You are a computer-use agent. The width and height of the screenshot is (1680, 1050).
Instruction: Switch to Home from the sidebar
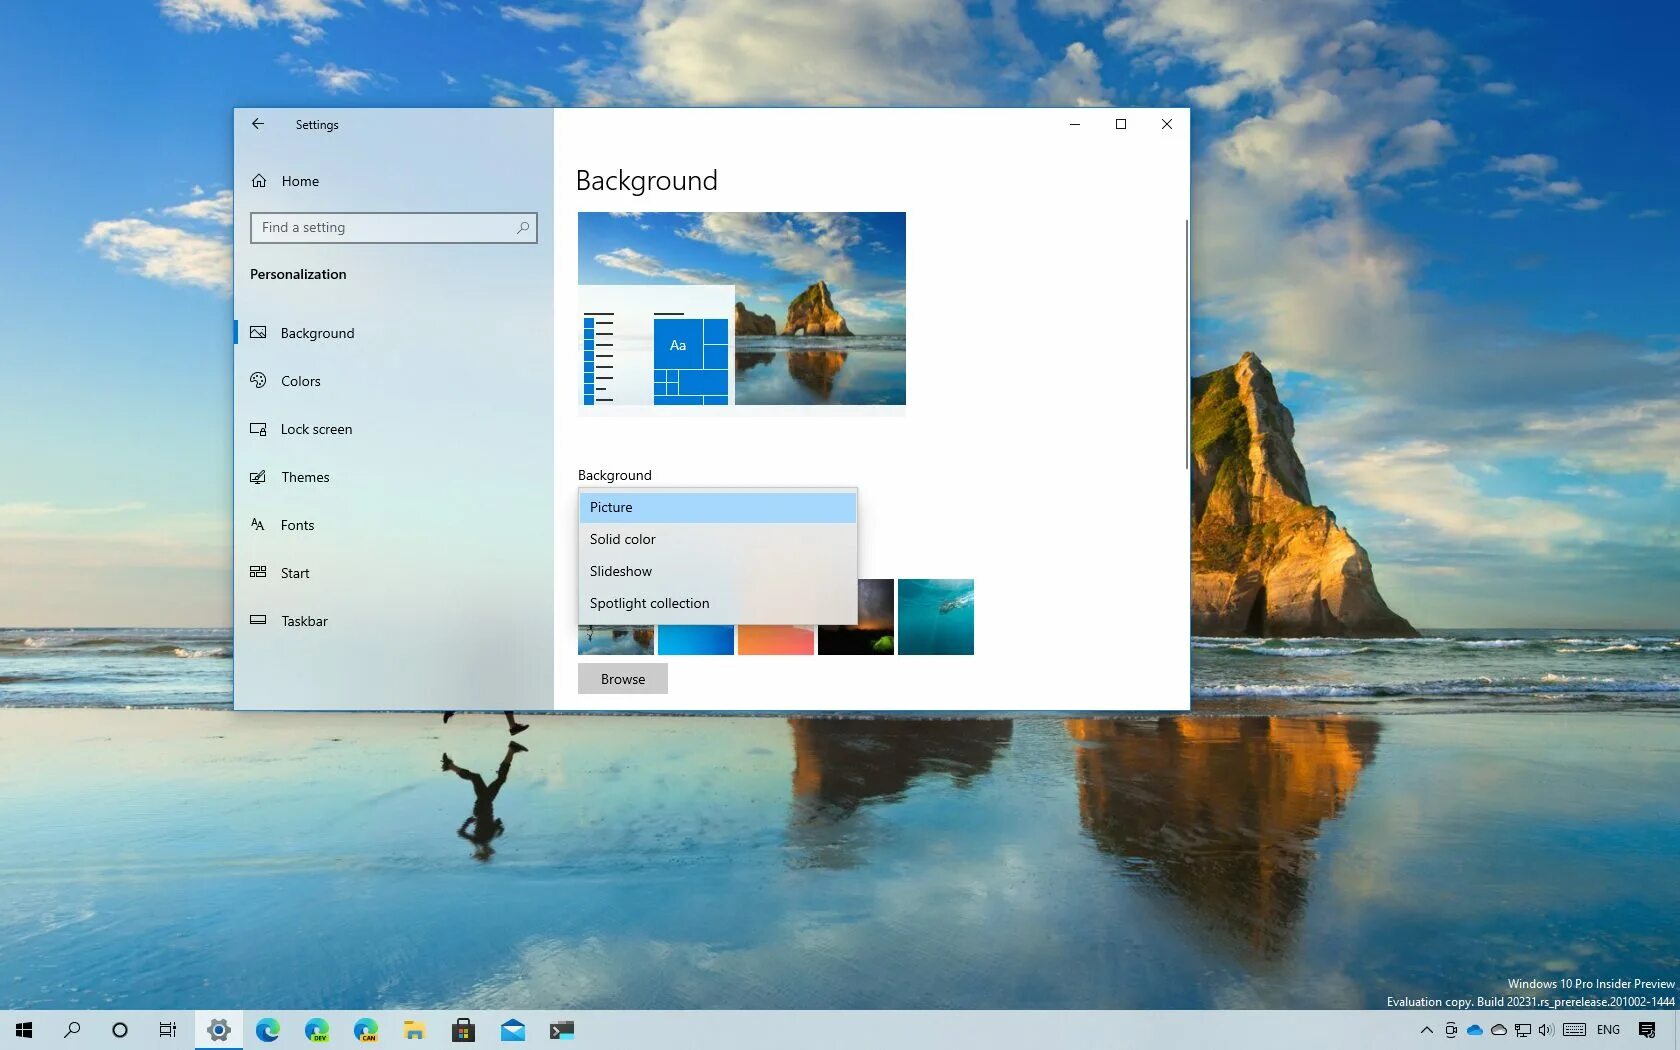point(300,181)
